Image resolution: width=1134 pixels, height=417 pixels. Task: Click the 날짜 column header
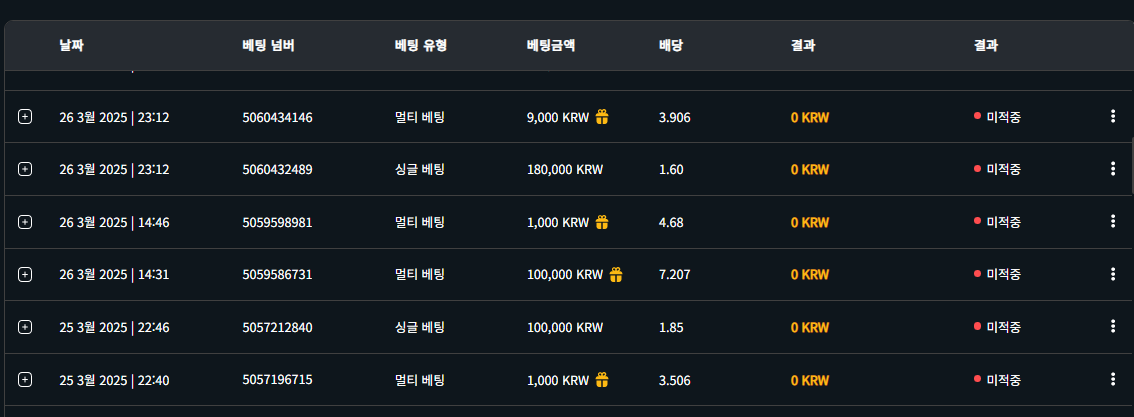click(x=70, y=46)
